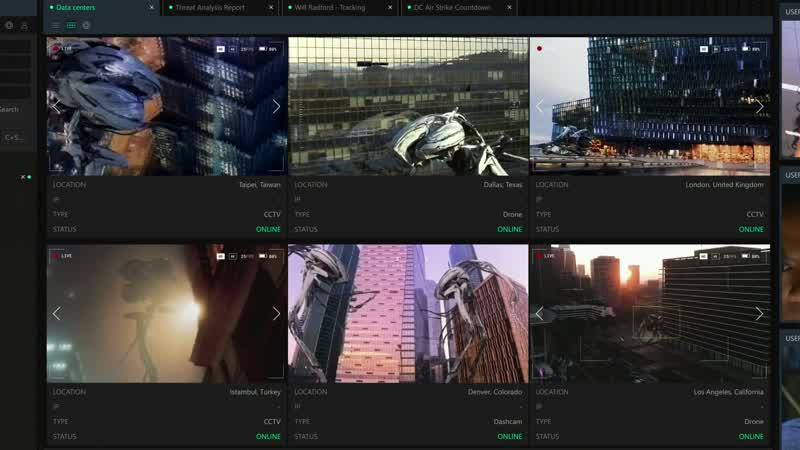Click HD quality icon on Los Angeles feed
This screenshot has height=450, width=800.
click(704, 256)
